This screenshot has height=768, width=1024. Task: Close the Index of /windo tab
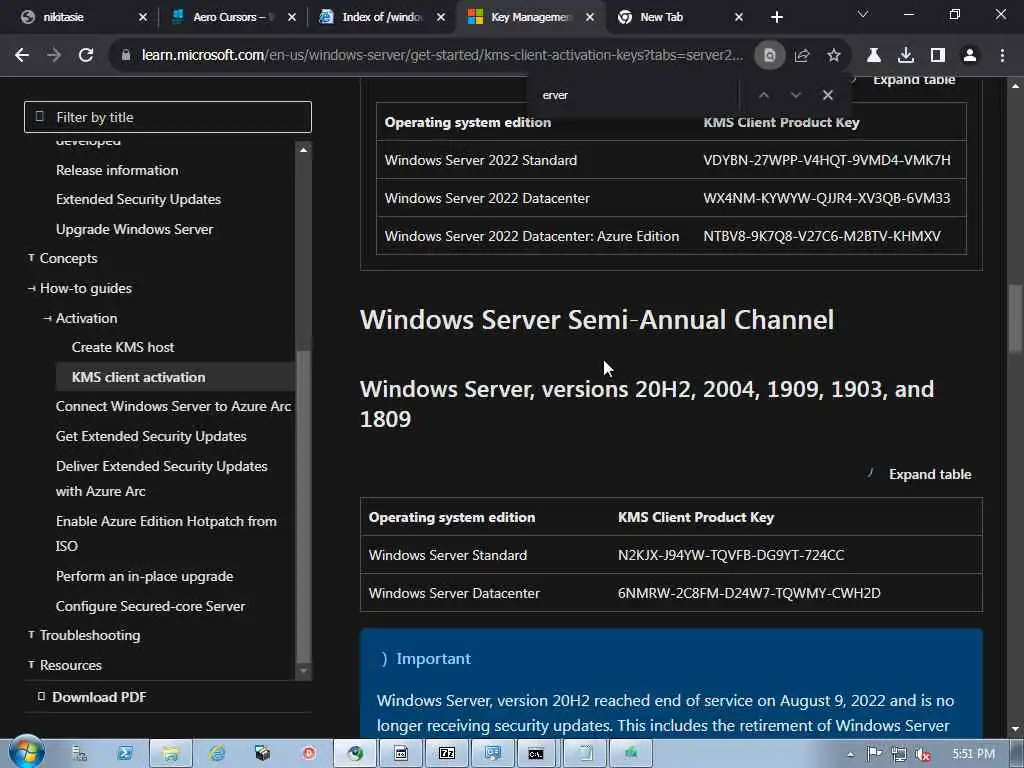click(x=441, y=17)
